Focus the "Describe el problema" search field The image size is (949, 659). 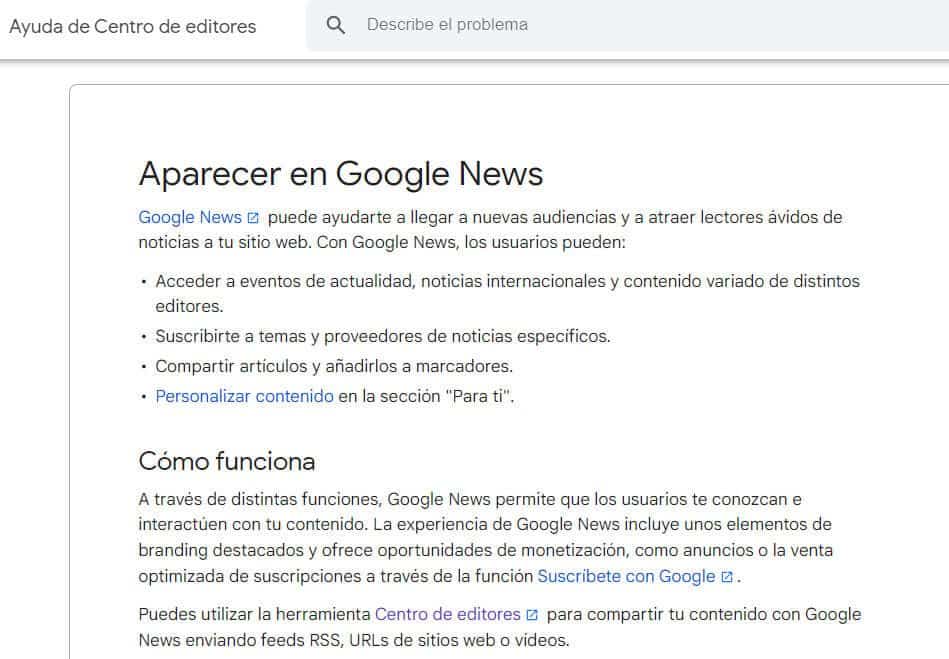[x=627, y=25]
